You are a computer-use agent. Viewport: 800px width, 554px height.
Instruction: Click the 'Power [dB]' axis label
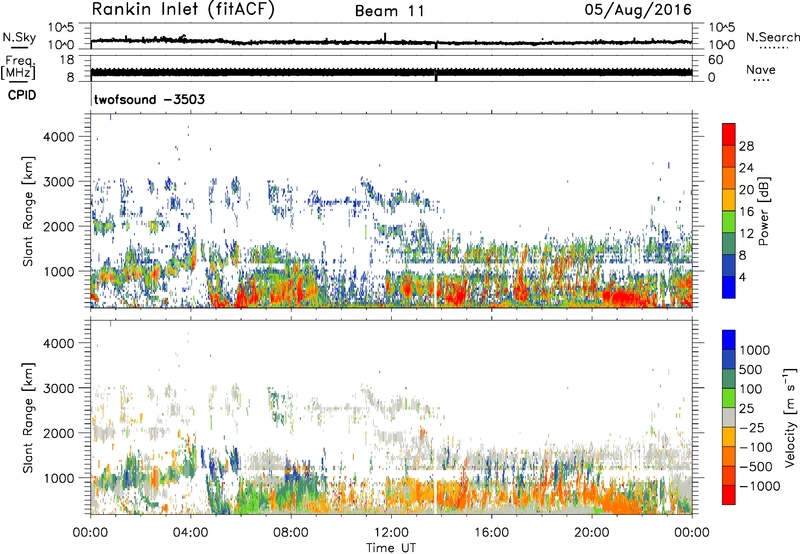[x=763, y=211]
